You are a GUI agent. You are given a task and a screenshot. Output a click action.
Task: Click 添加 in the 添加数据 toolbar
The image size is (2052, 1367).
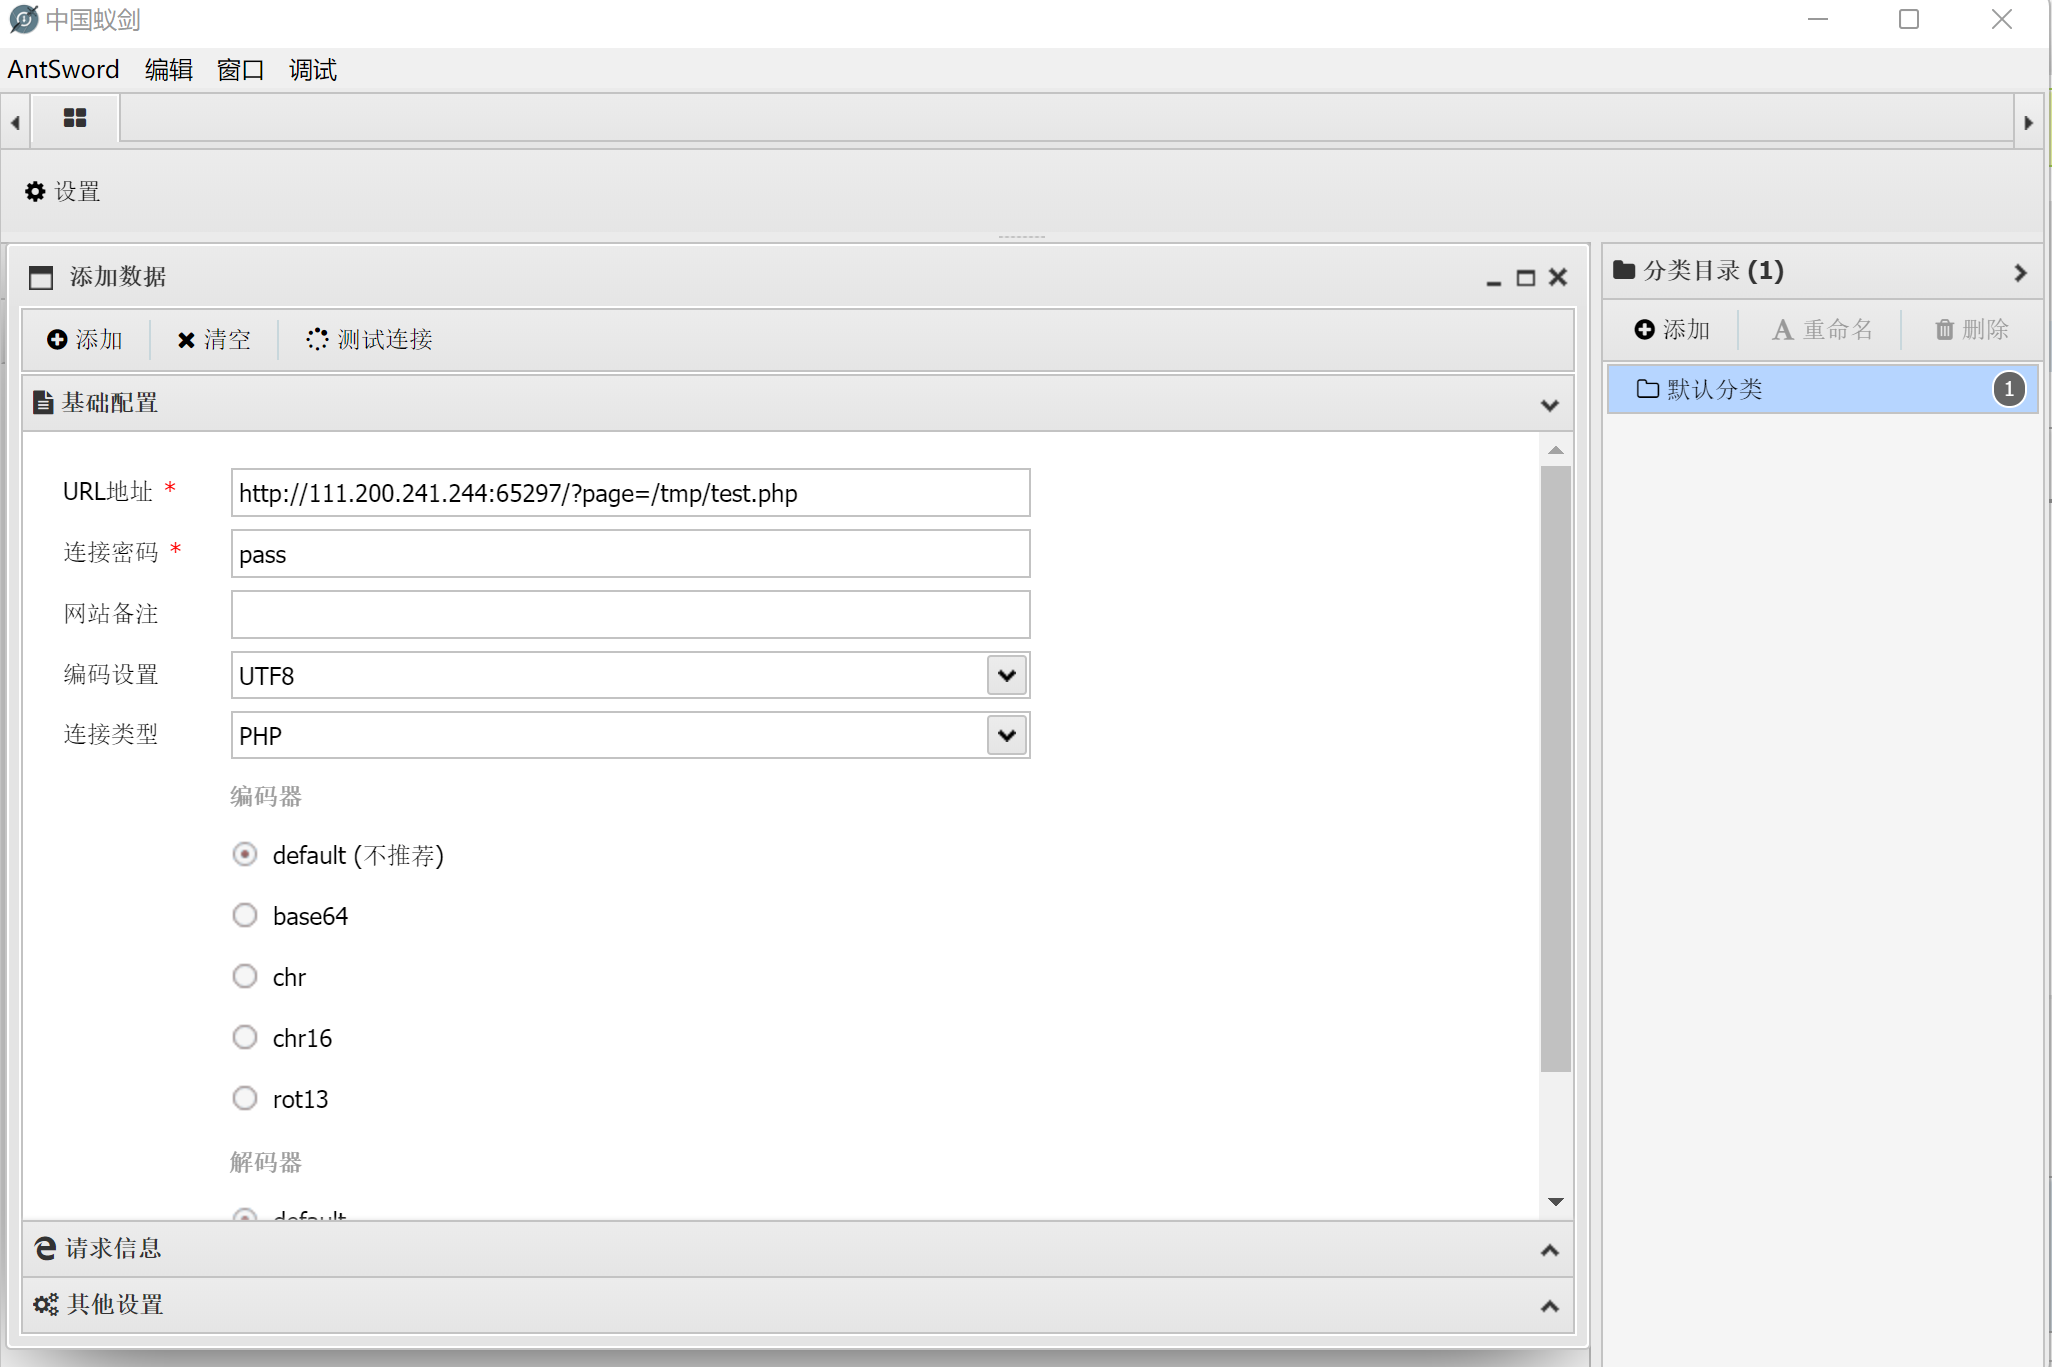(85, 339)
